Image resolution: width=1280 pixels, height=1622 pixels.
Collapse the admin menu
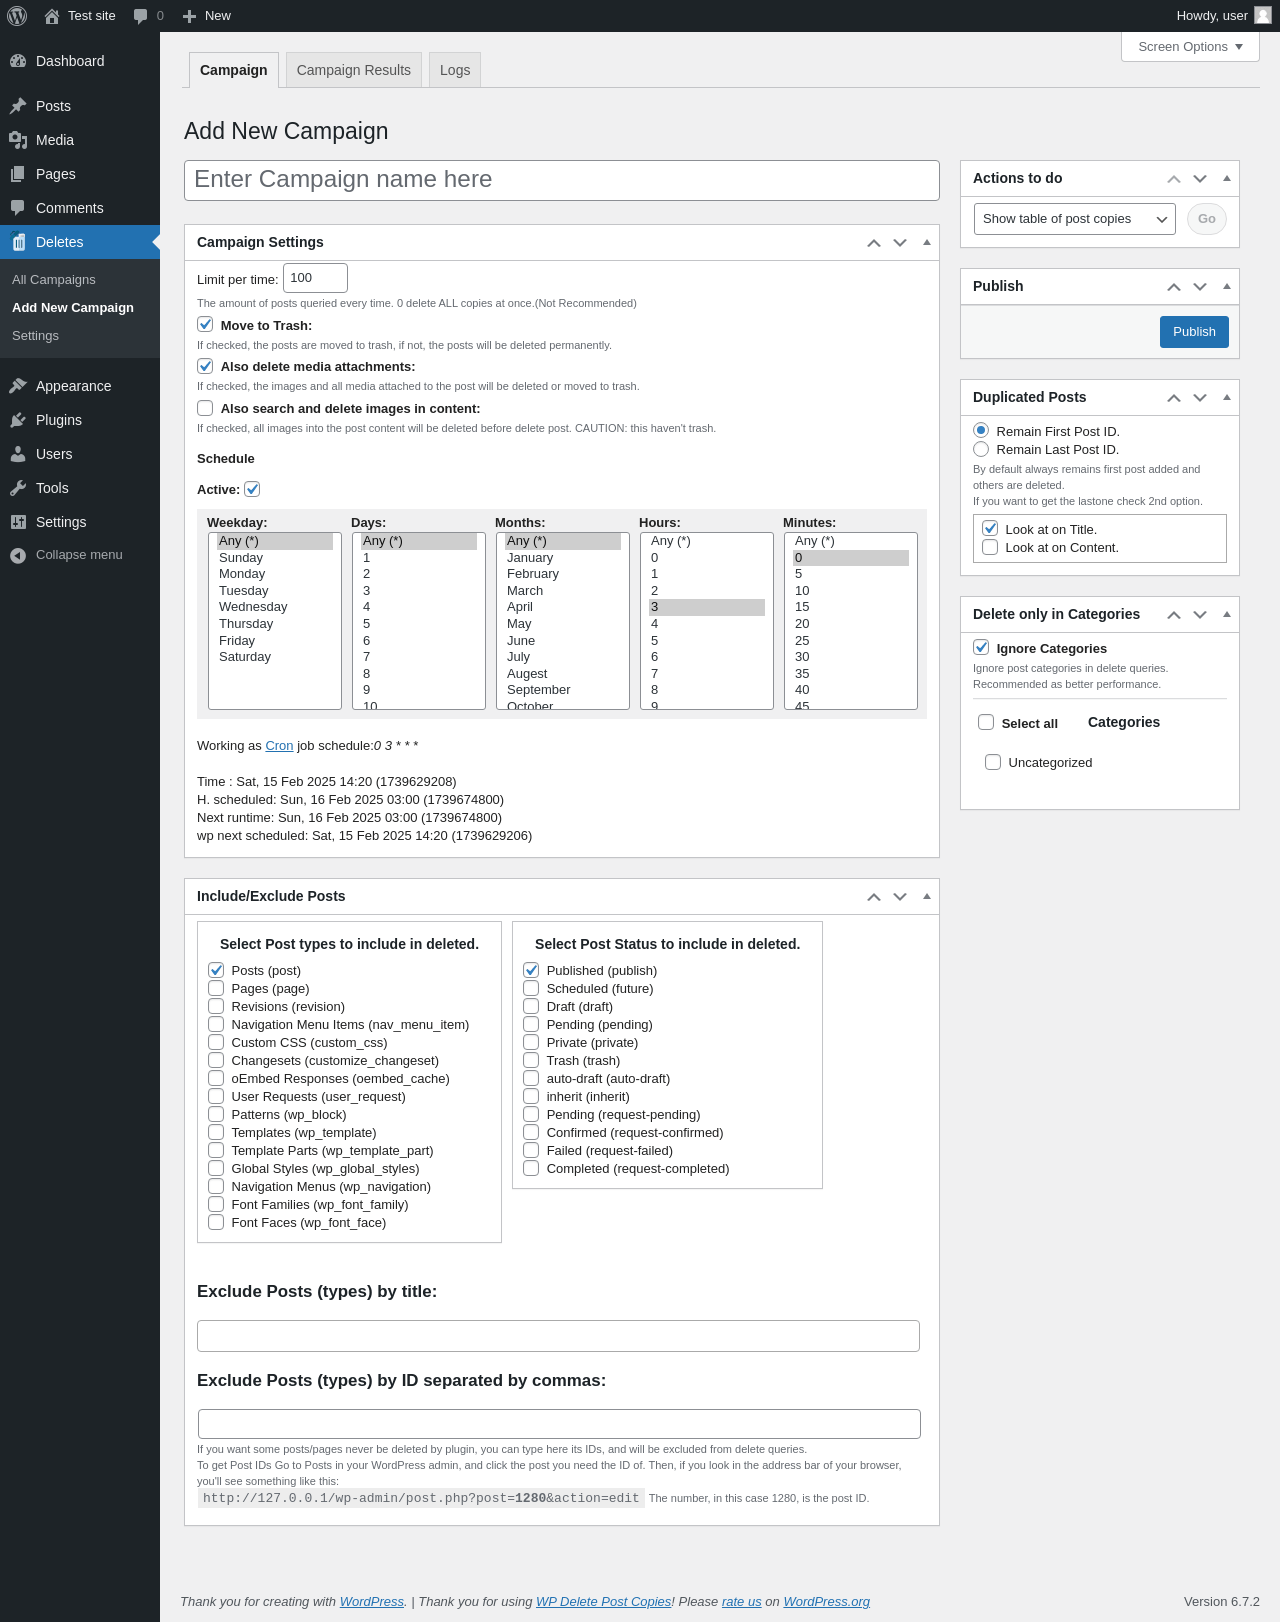[x=80, y=555]
